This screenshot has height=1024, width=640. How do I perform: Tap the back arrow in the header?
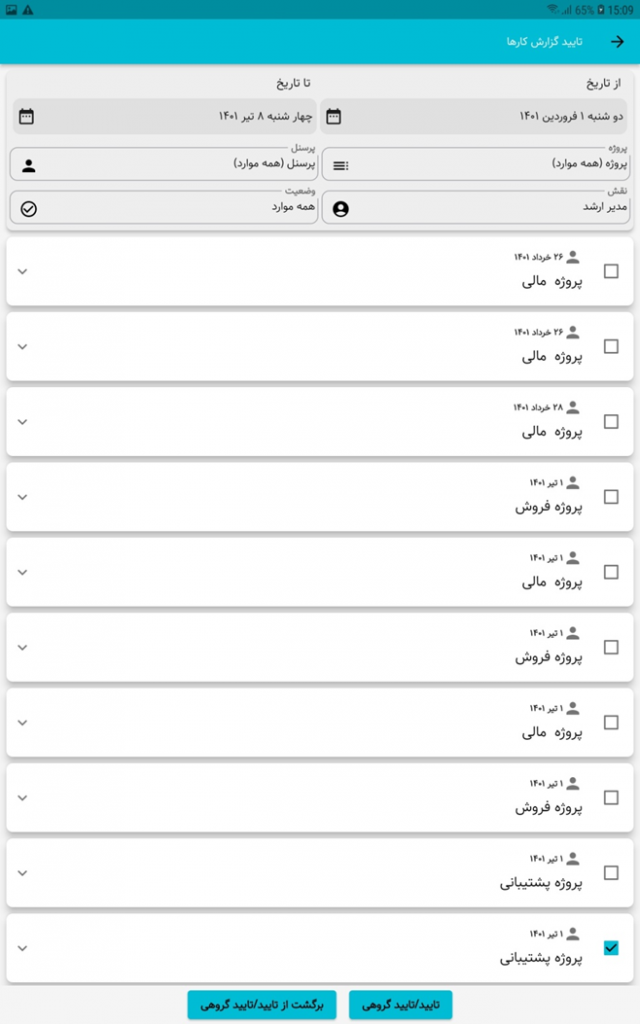click(x=617, y=42)
